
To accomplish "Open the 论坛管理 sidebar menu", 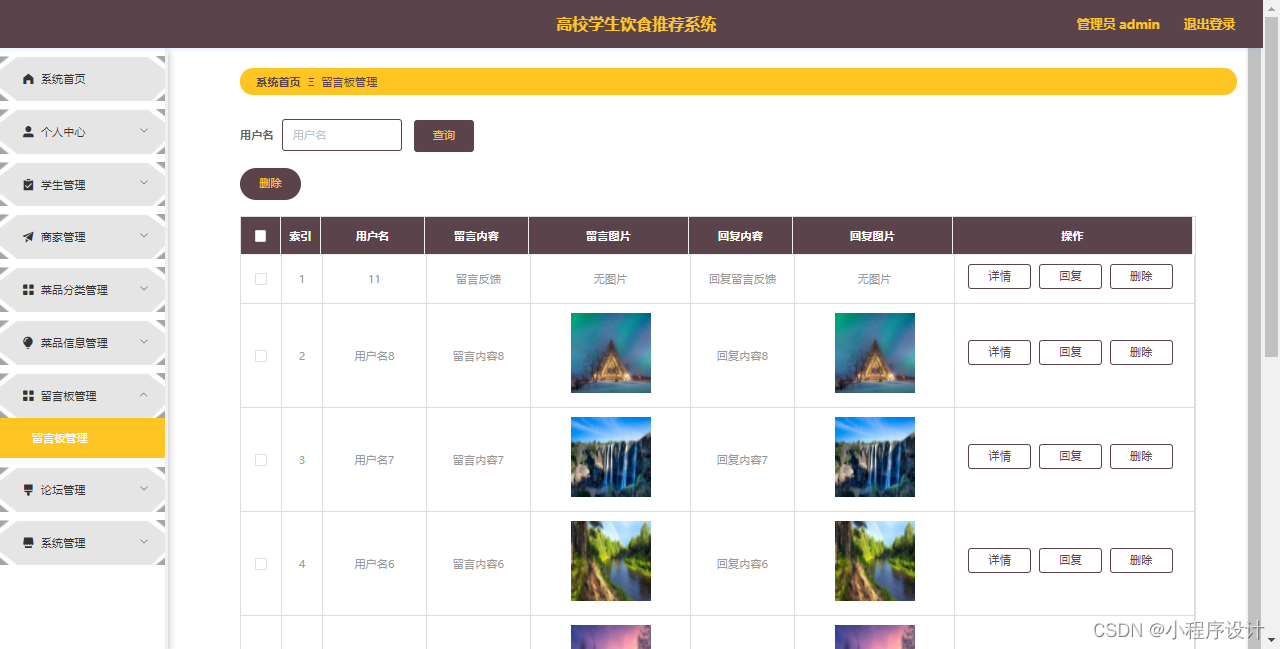I will 82,490.
